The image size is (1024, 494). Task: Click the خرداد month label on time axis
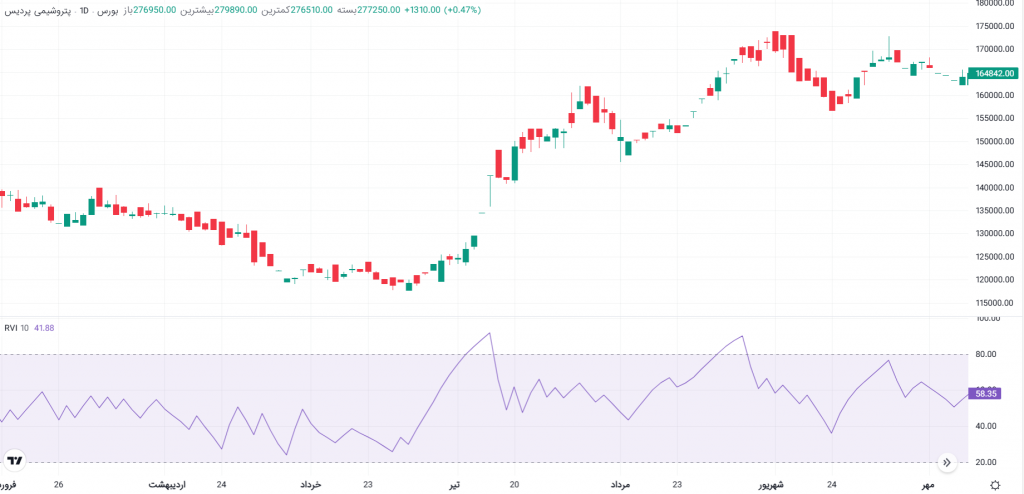click(311, 485)
